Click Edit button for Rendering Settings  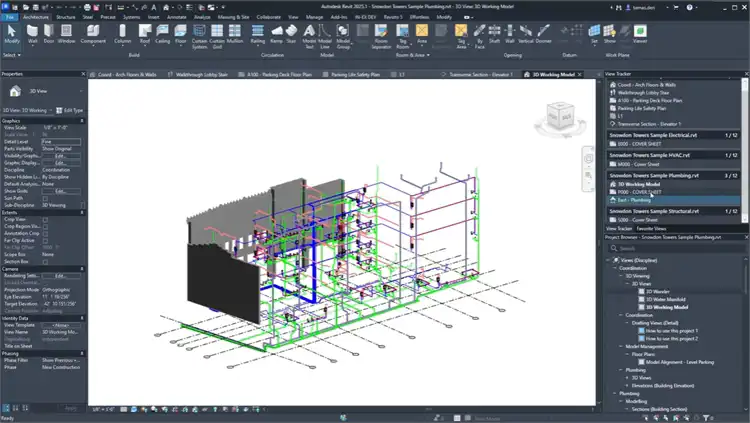pos(61,276)
